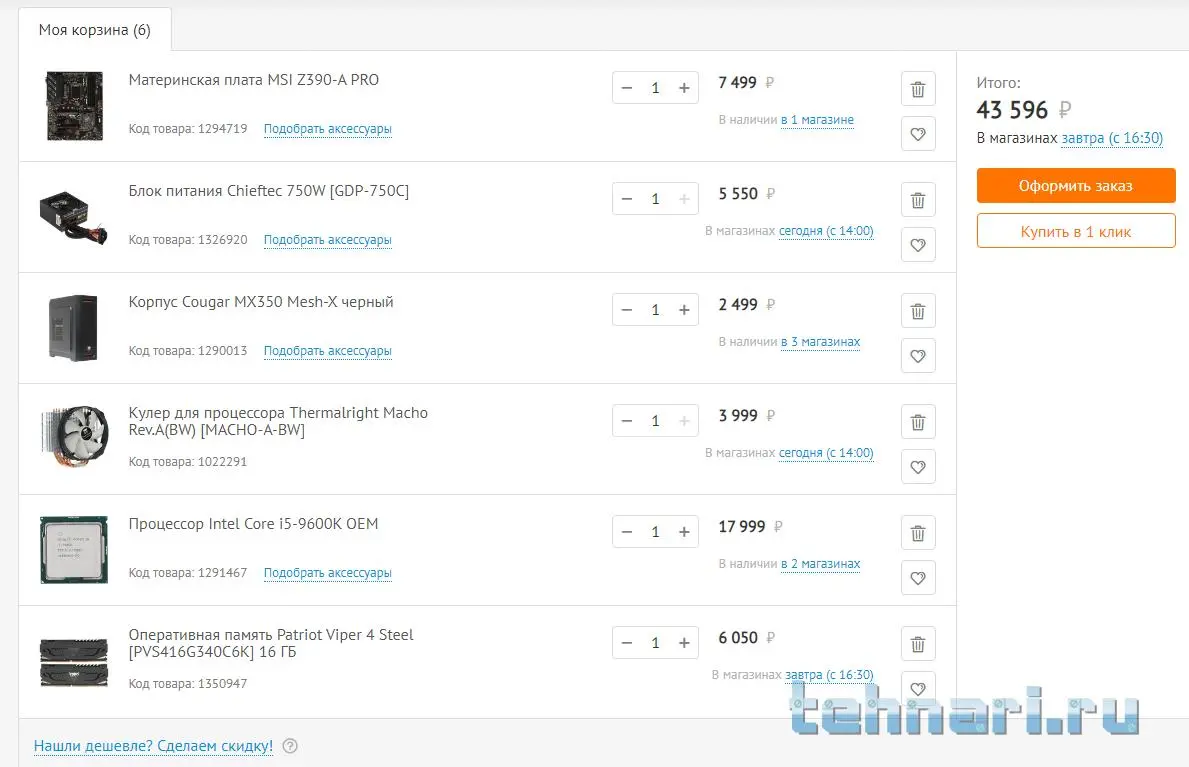Open the Моя корзина (6) tab
This screenshot has height=767, width=1189.
click(x=95, y=30)
